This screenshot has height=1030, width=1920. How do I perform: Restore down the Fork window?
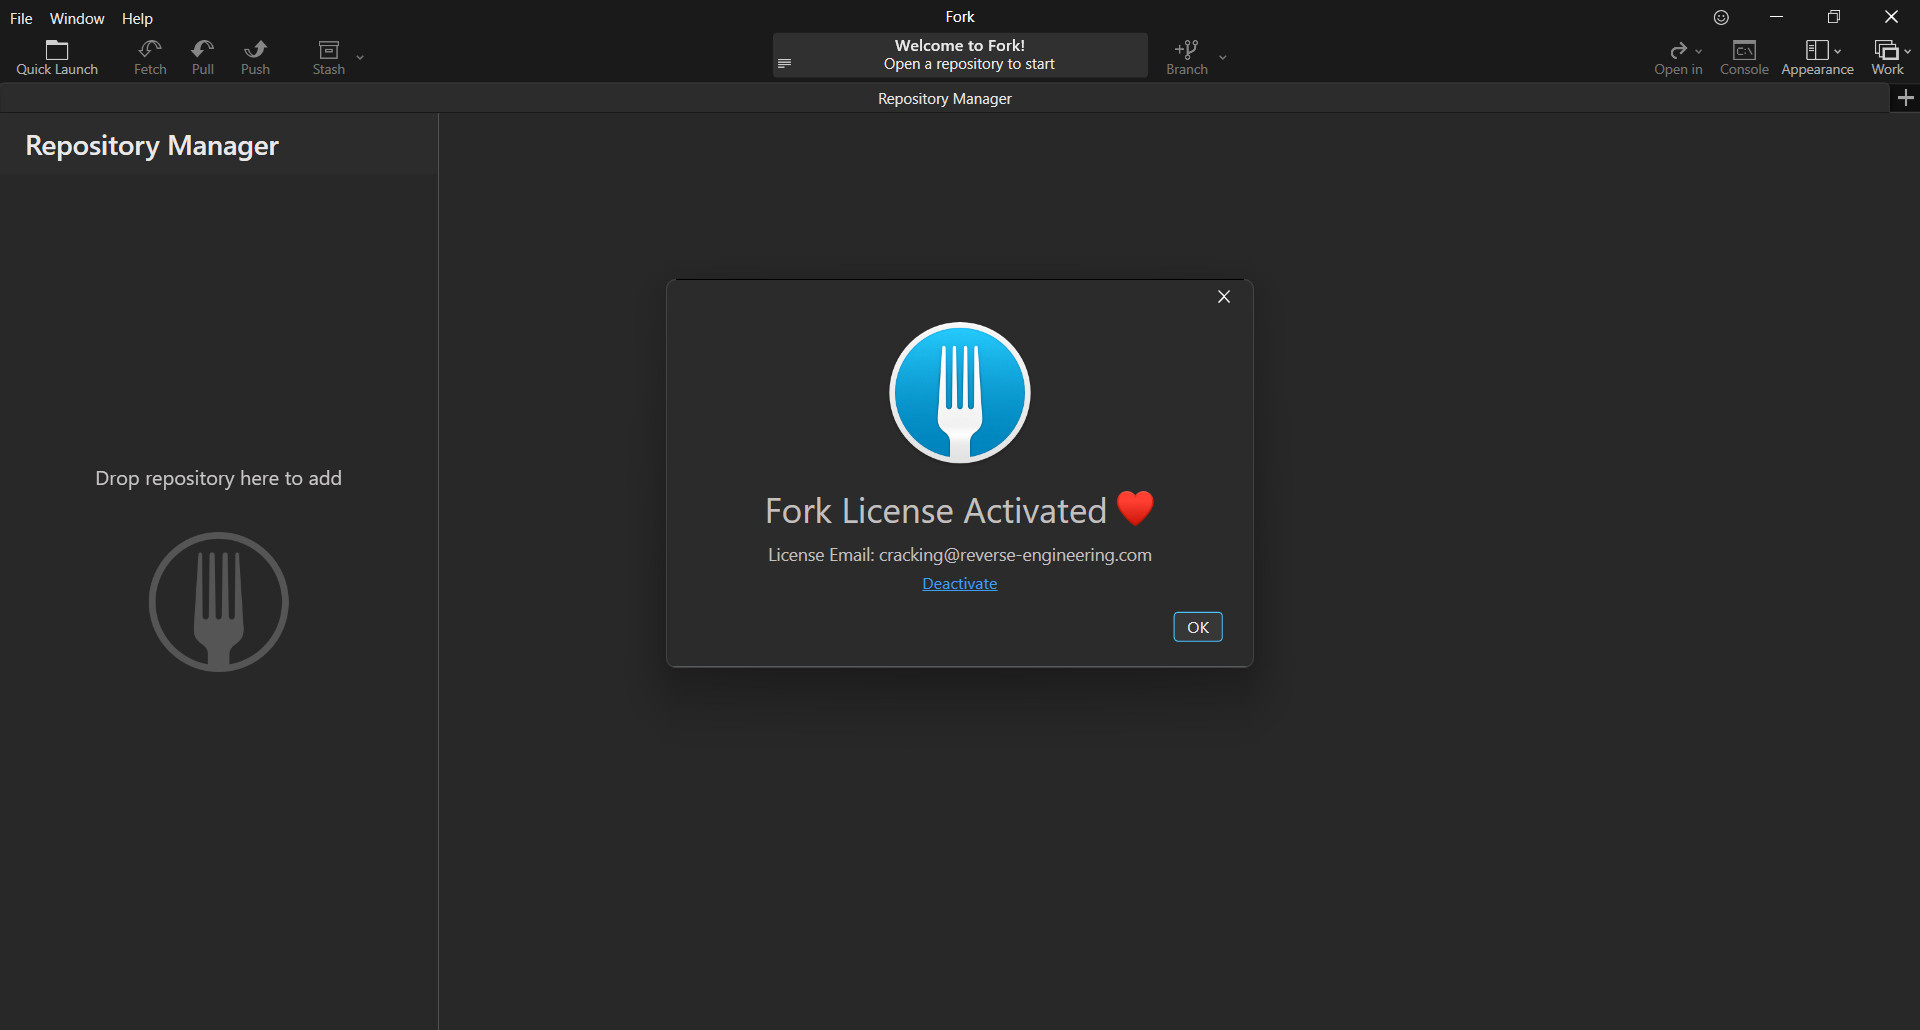(1834, 17)
